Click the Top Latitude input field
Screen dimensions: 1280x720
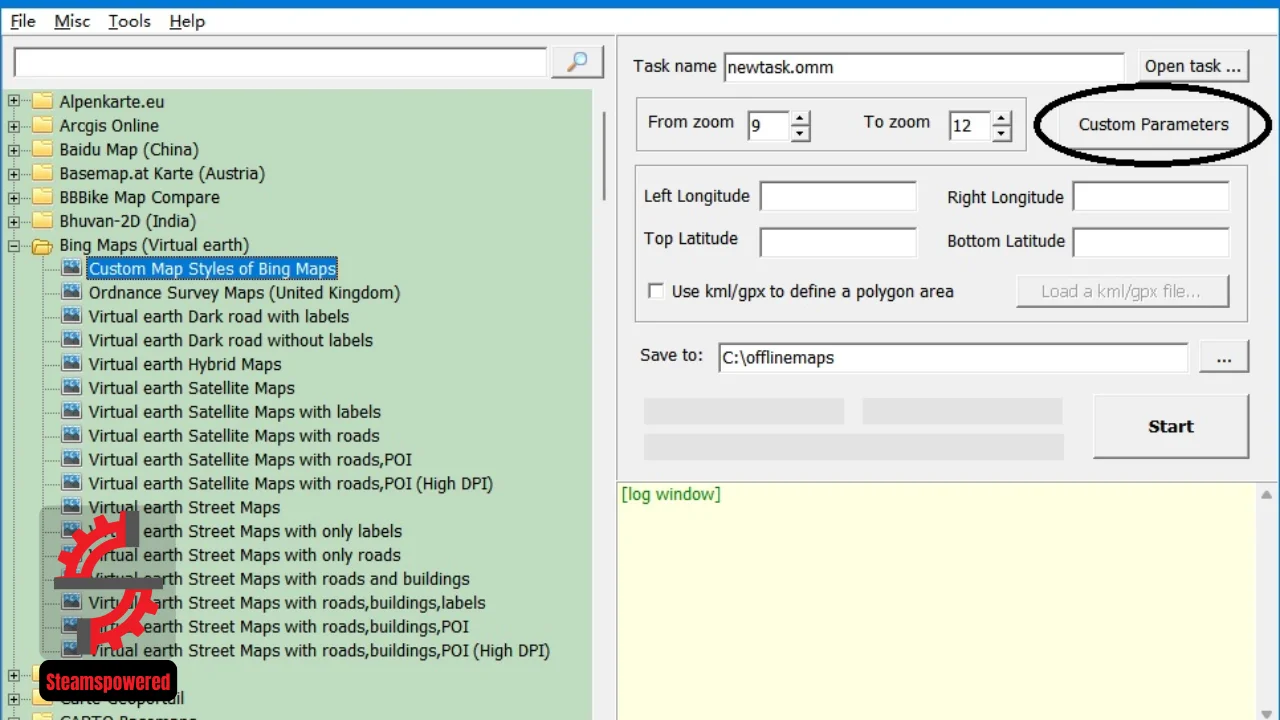click(x=838, y=242)
